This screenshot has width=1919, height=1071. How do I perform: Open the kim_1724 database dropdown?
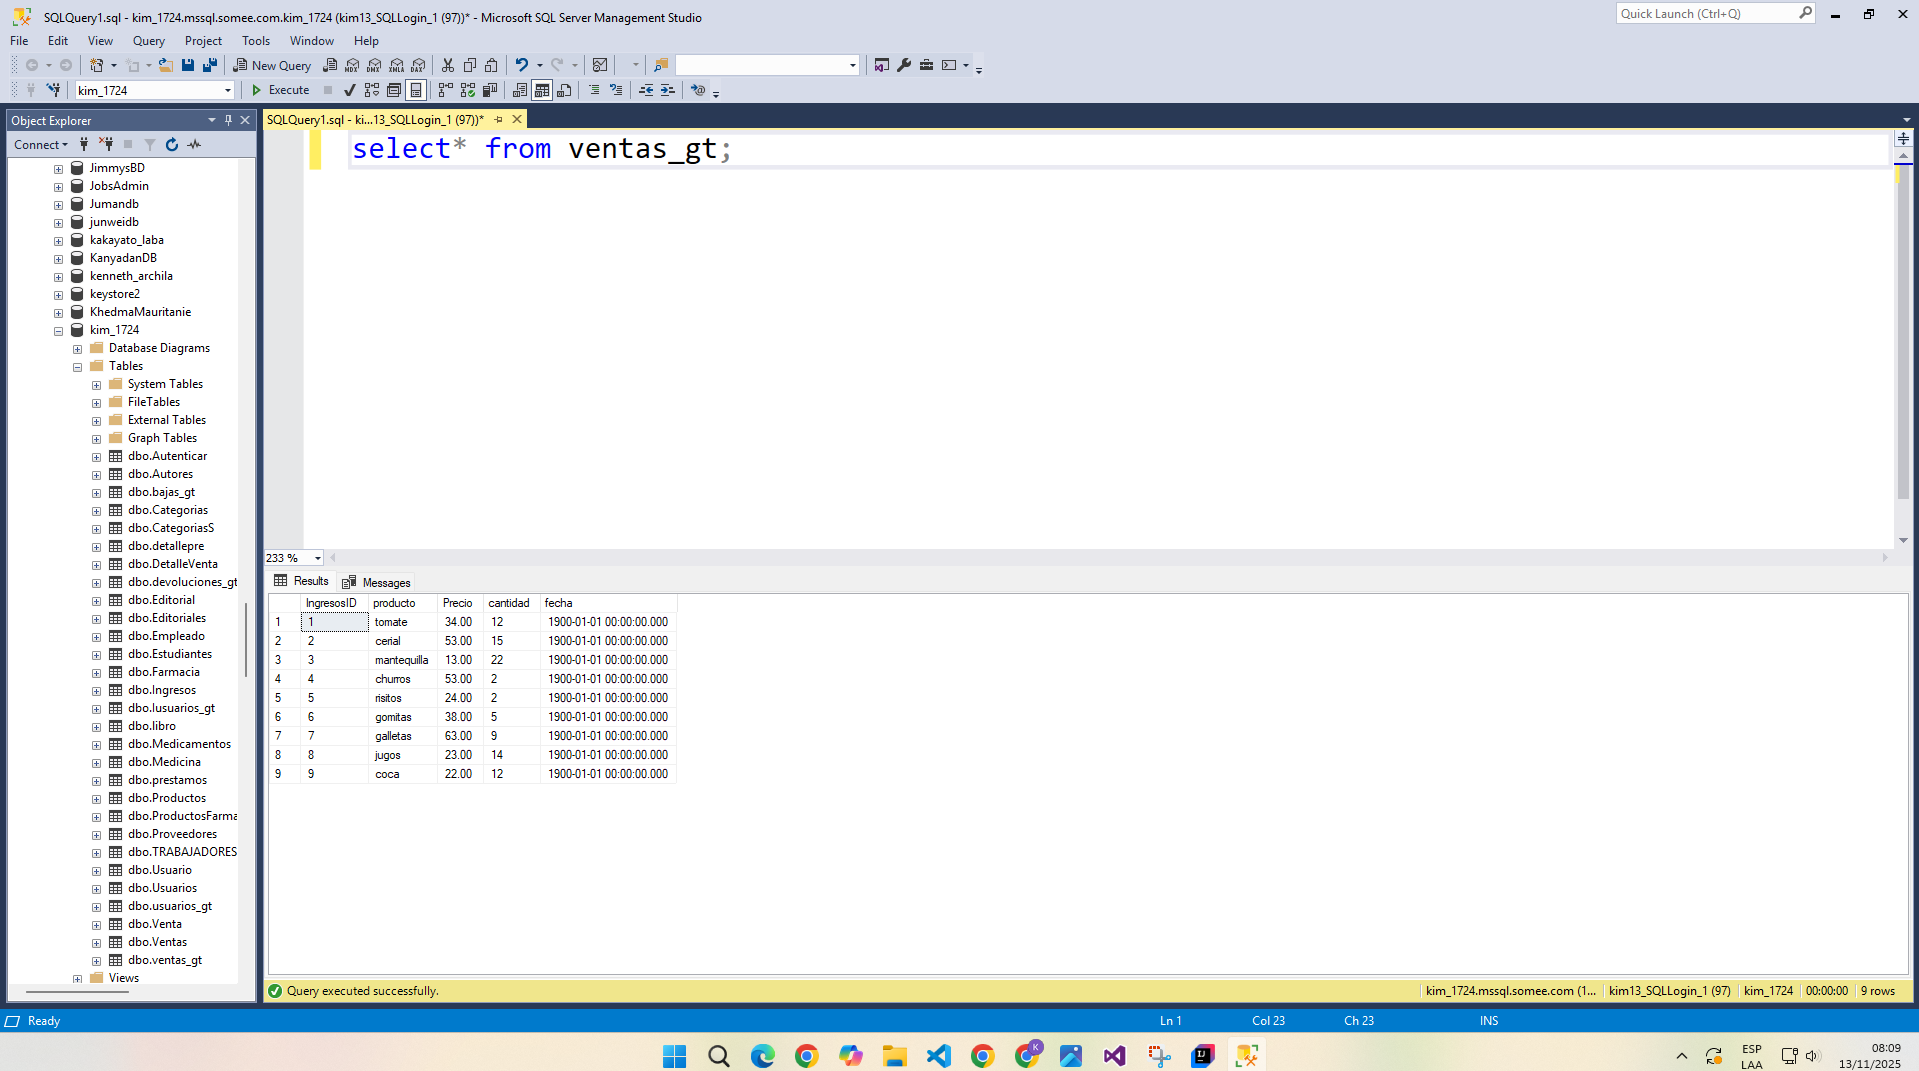pos(228,90)
